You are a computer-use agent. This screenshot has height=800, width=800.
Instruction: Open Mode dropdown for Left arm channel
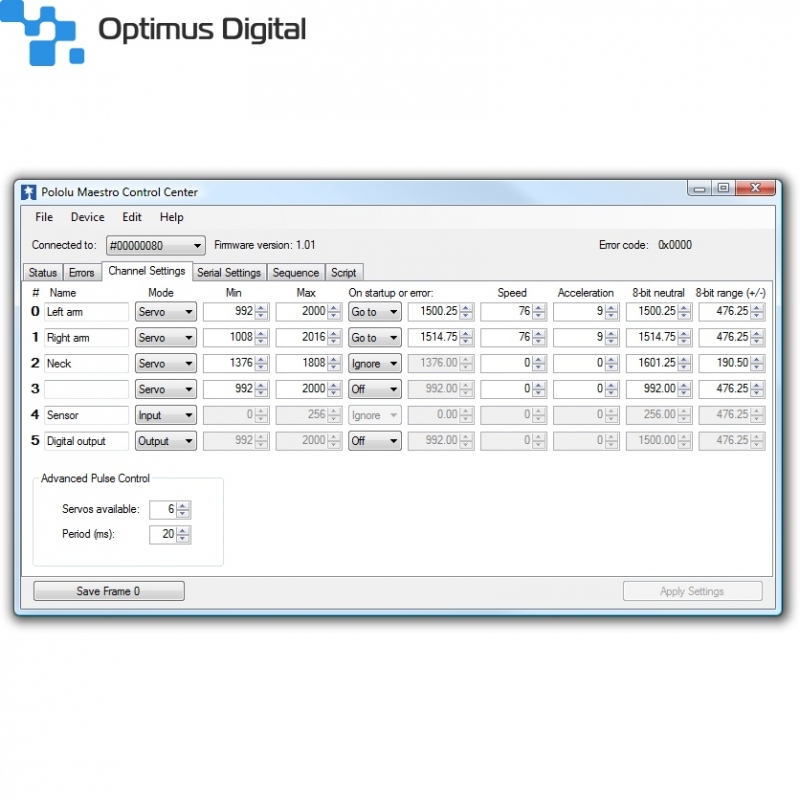point(166,312)
